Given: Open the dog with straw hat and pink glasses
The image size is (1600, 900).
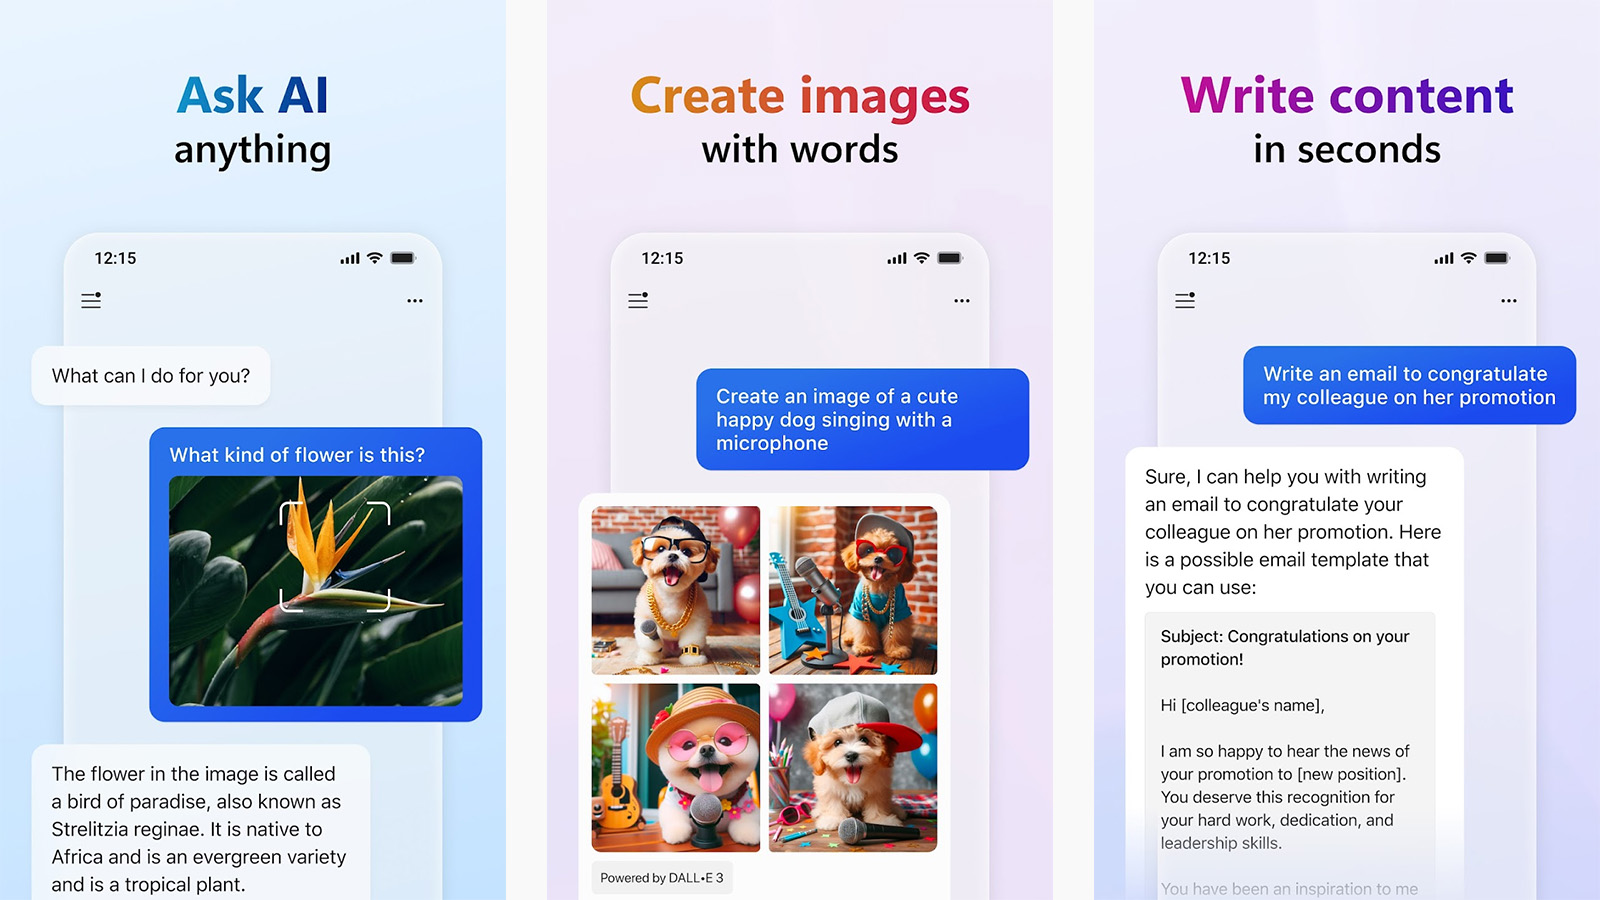Looking at the screenshot, I should 676,768.
